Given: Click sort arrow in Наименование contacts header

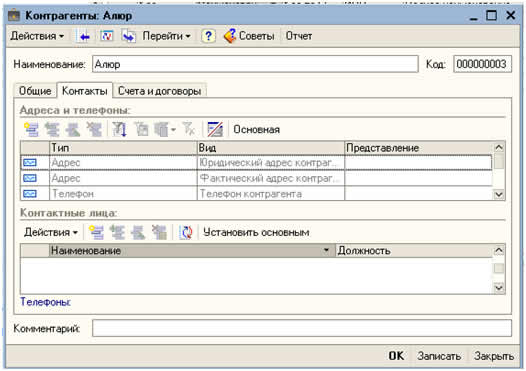Looking at the screenshot, I should tap(326, 250).
